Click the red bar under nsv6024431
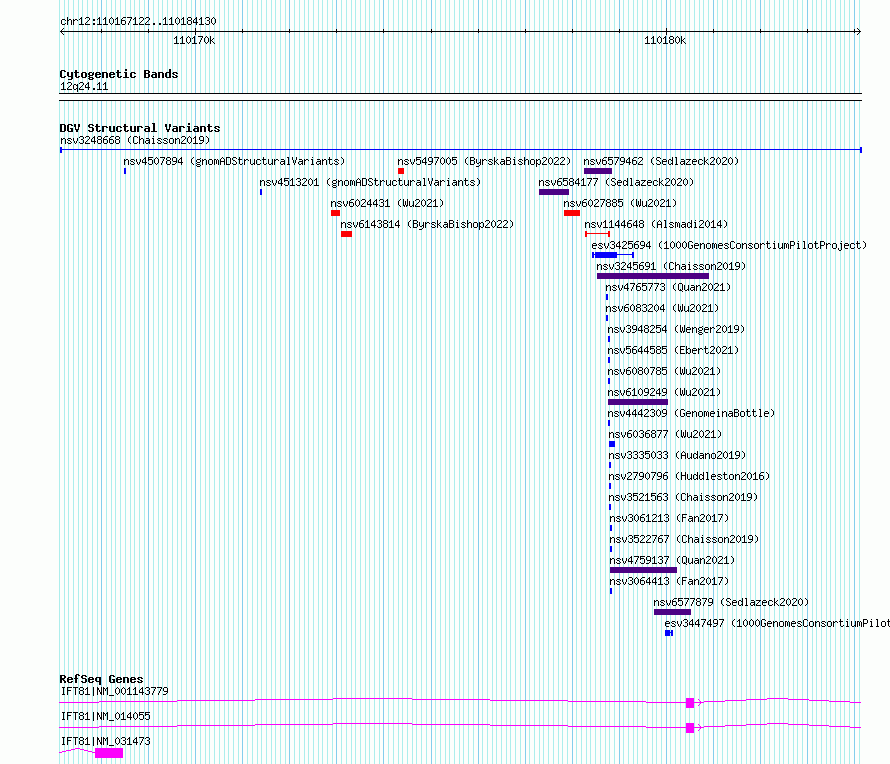 (335, 213)
